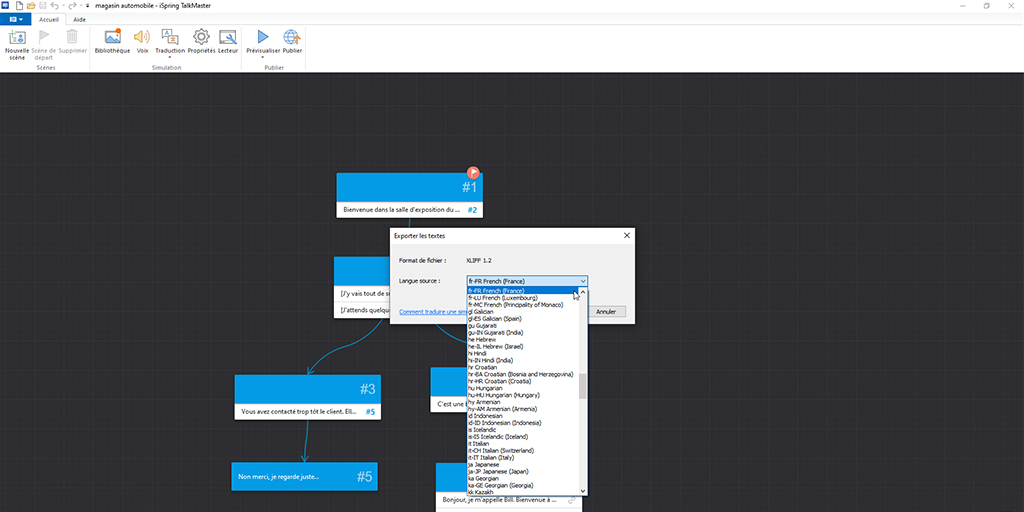Click Prévisualiser play button

pyautogui.click(x=263, y=37)
